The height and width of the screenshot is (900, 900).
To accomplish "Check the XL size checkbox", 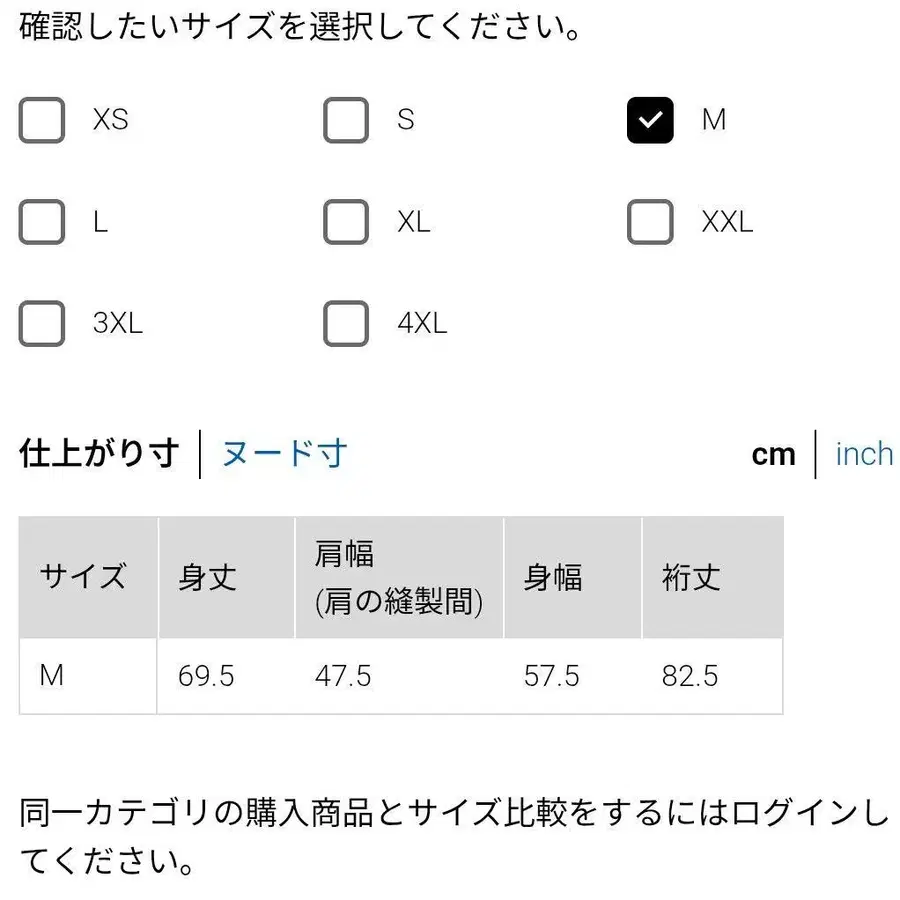I will 345,222.
